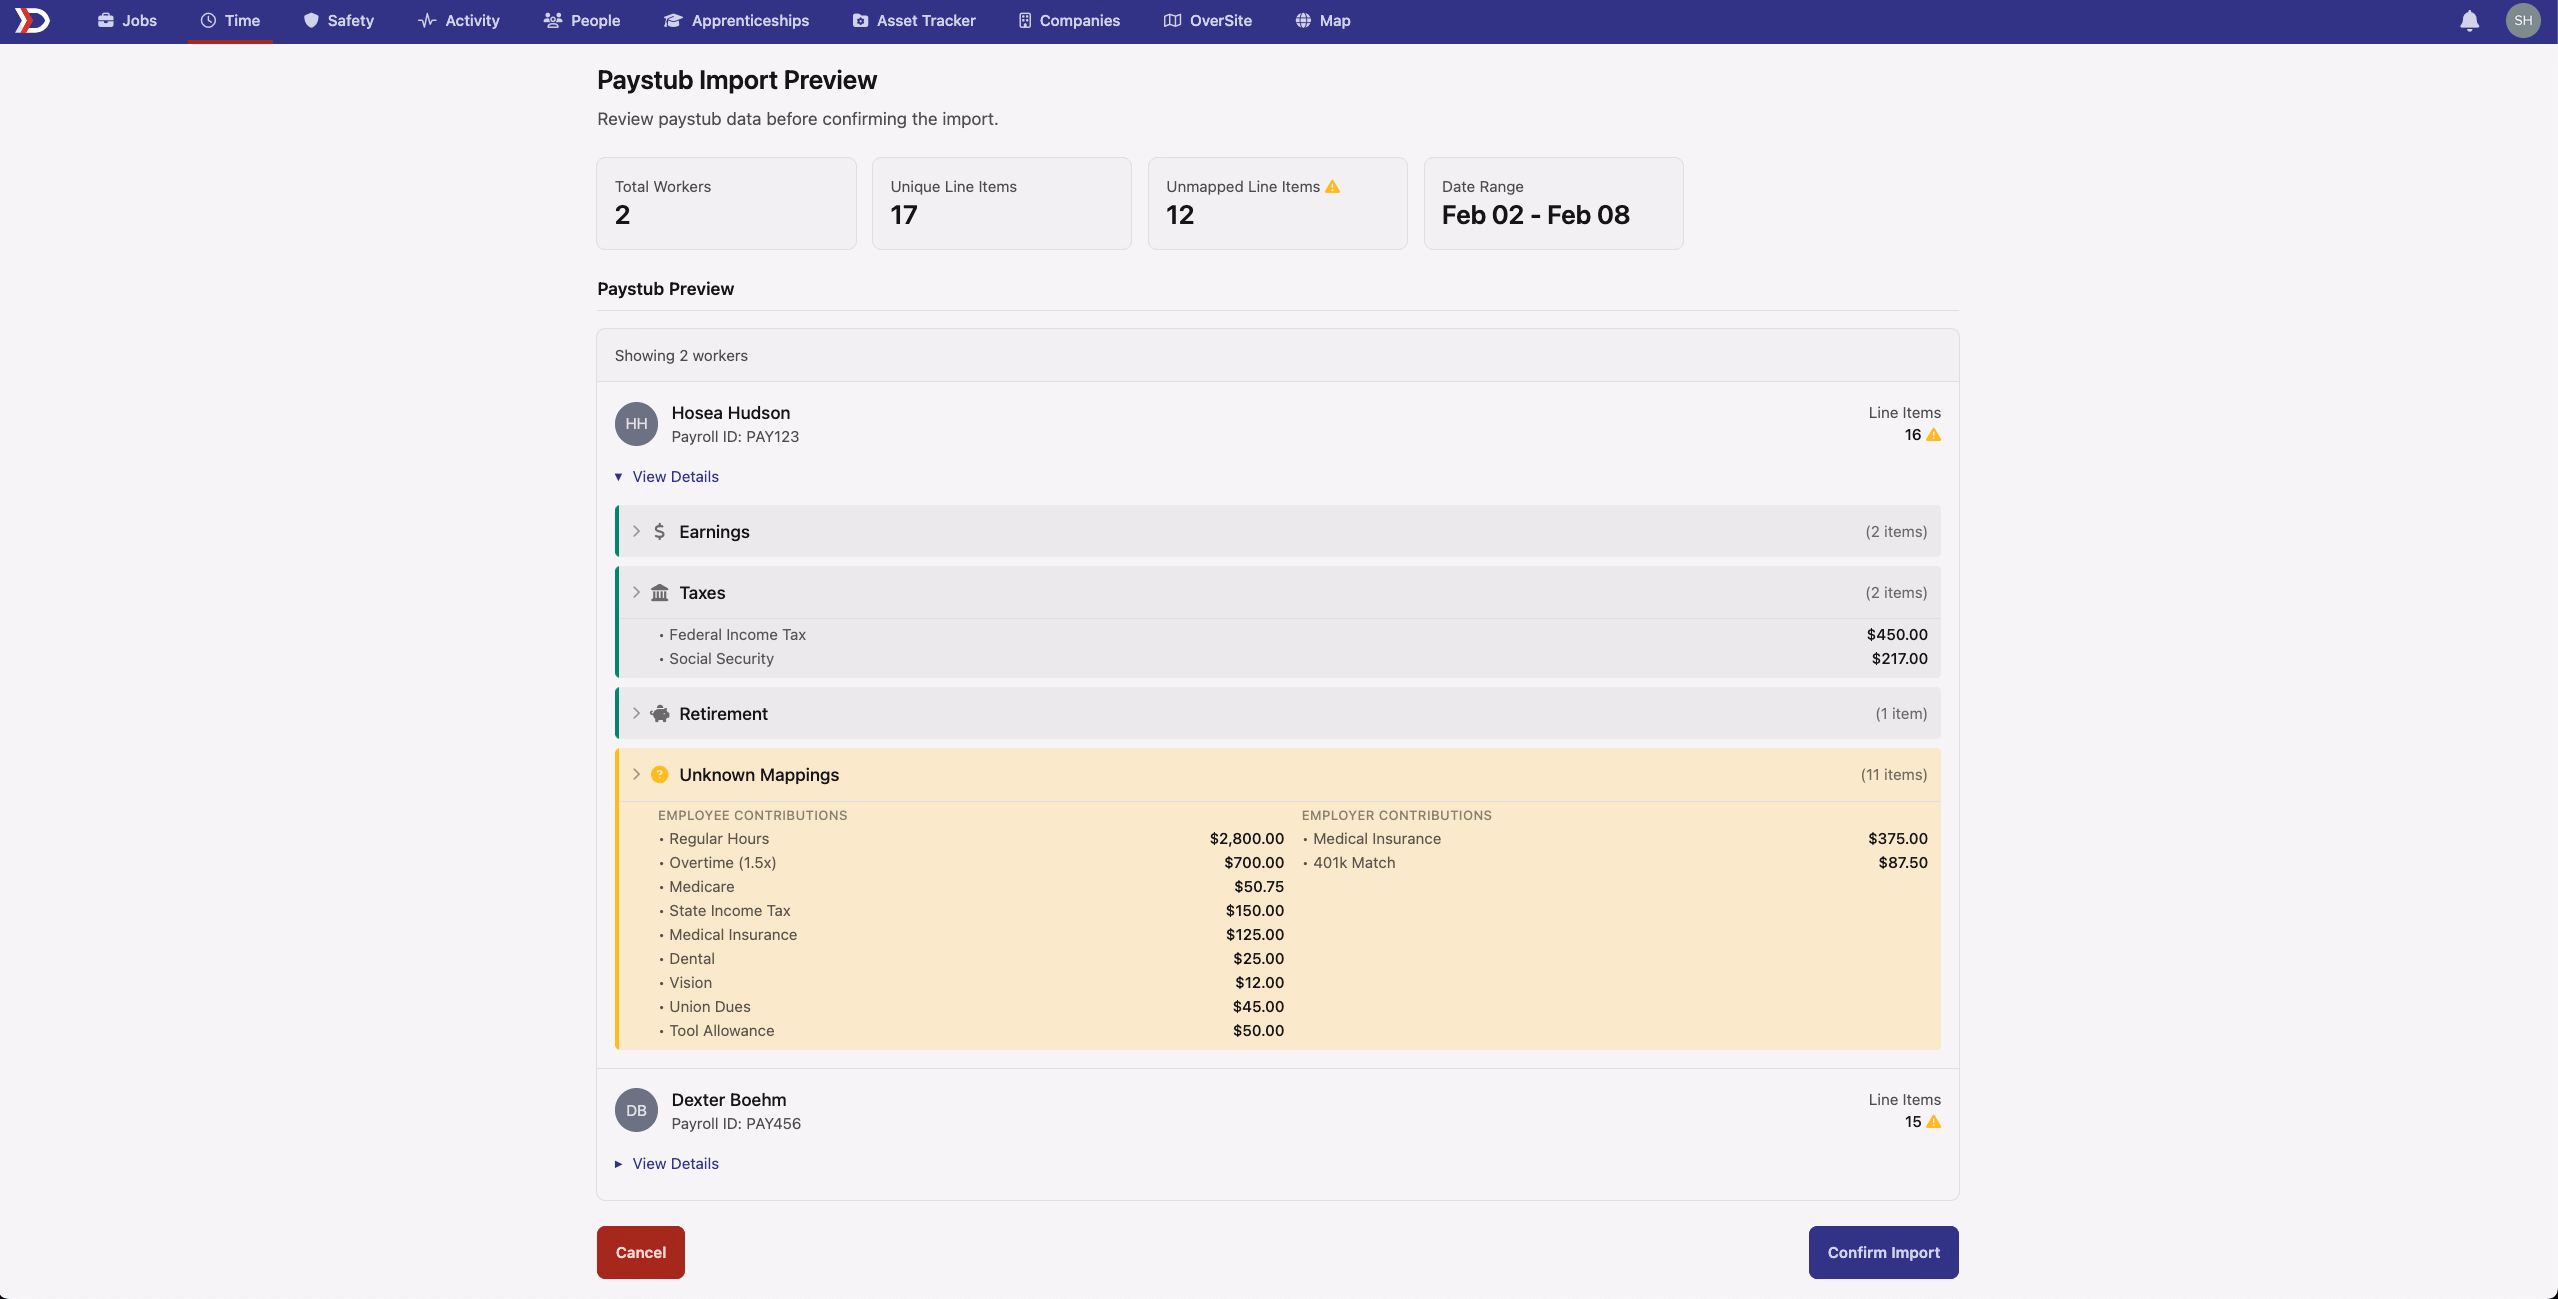Open the SH user avatar menu
The height and width of the screenshot is (1299, 2558).
click(x=2523, y=20)
